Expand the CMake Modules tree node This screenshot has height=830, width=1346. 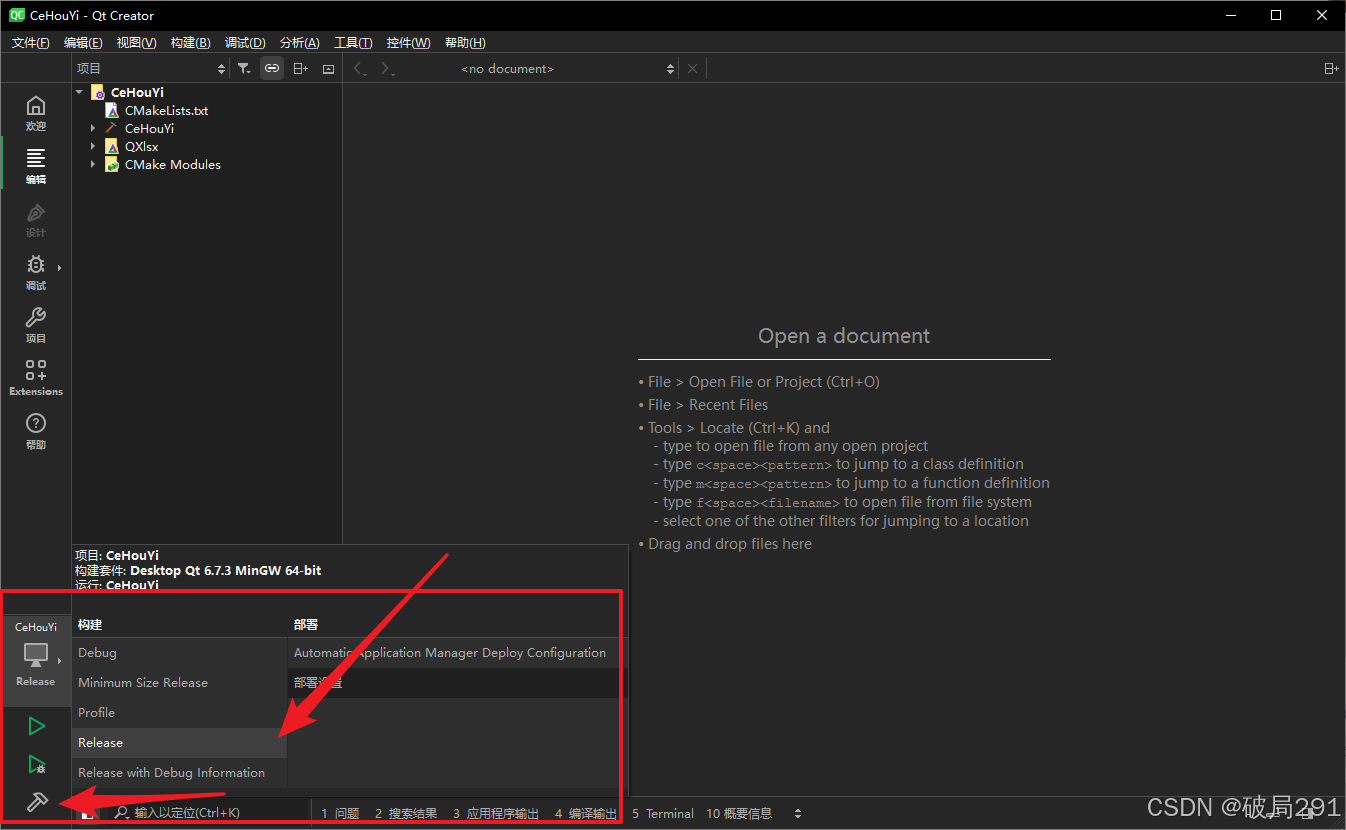click(94, 164)
